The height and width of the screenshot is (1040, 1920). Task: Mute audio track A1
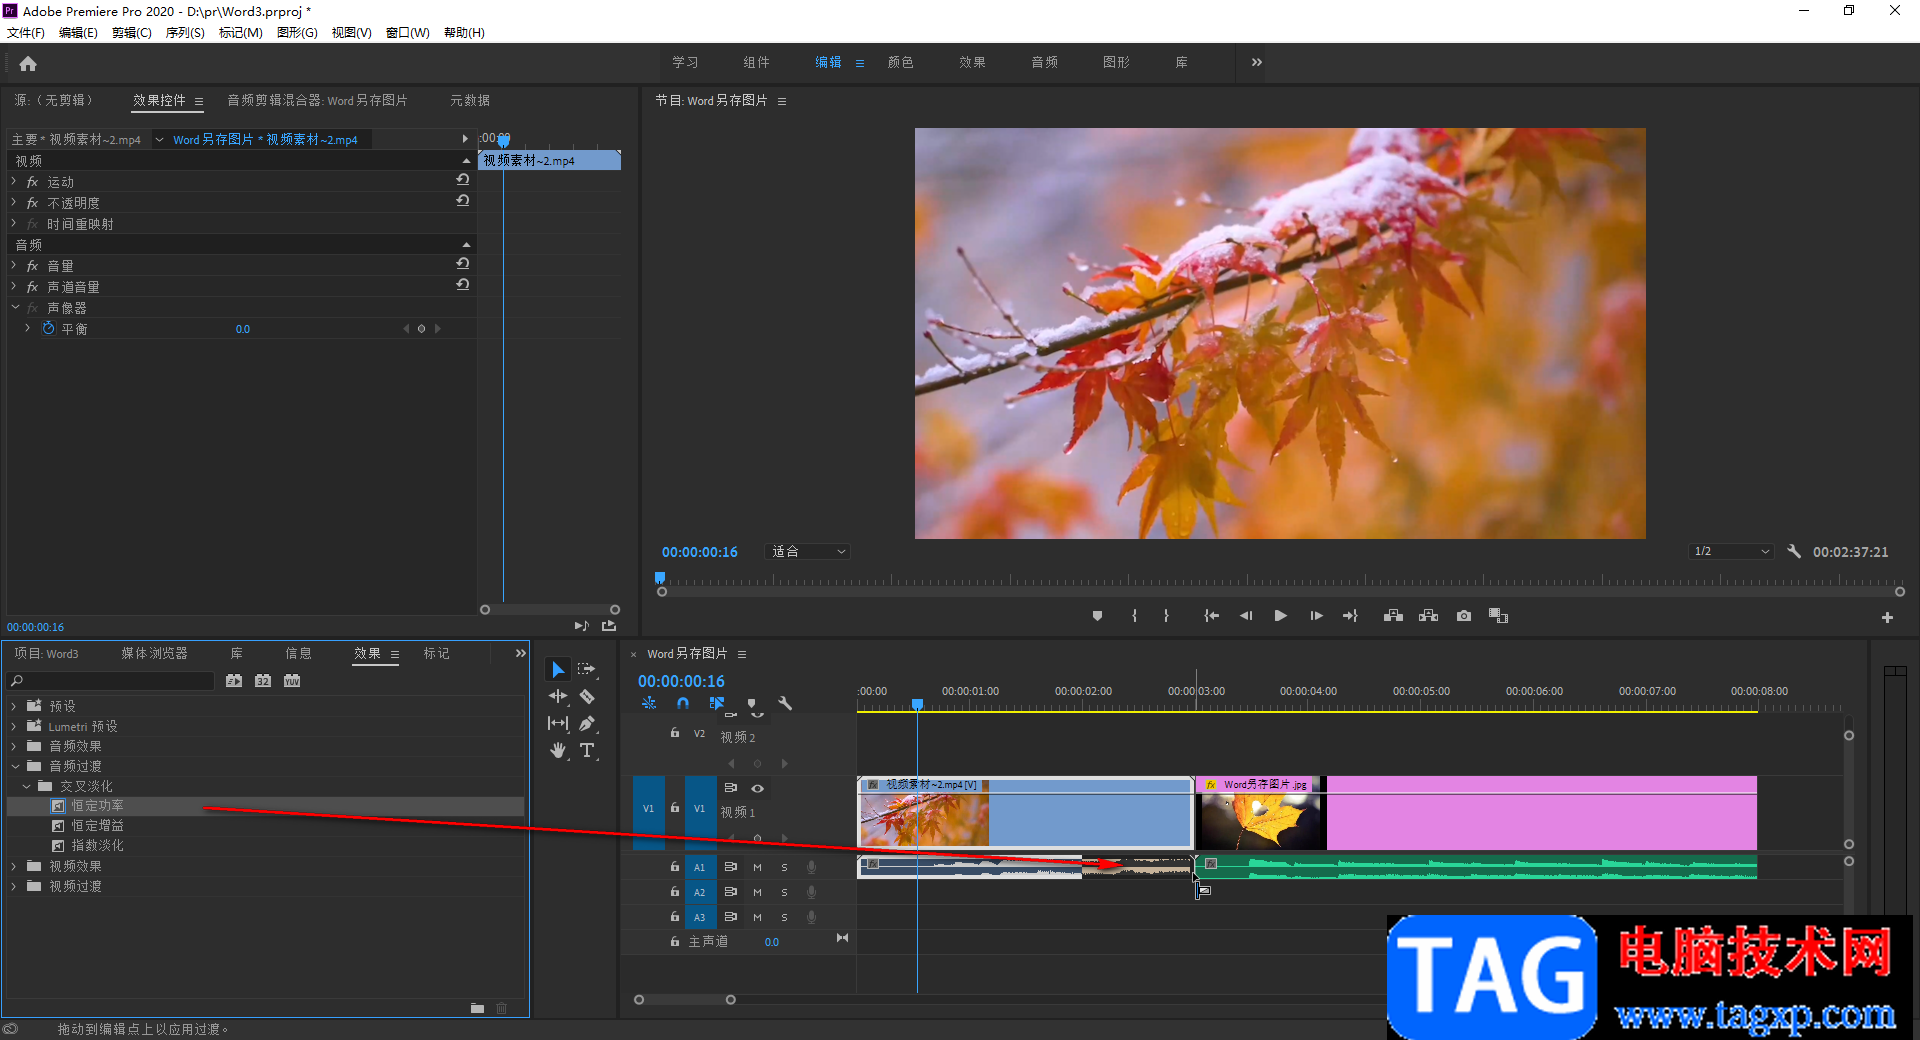click(757, 867)
